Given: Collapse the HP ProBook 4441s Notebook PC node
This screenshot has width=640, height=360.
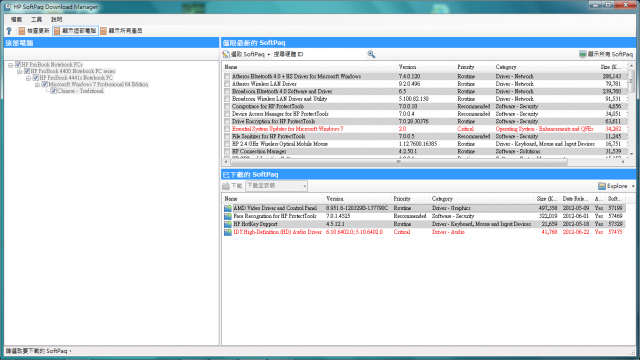Looking at the screenshot, I should 29,78.
